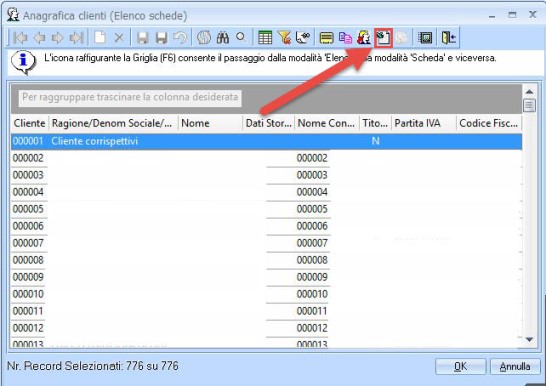Click 000011 in the Nome Con column
The height and width of the screenshot is (386, 546).
click(x=312, y=311)
